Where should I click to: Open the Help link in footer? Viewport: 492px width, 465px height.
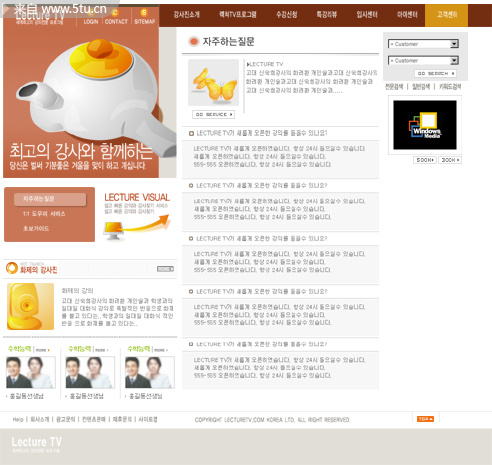18,419
